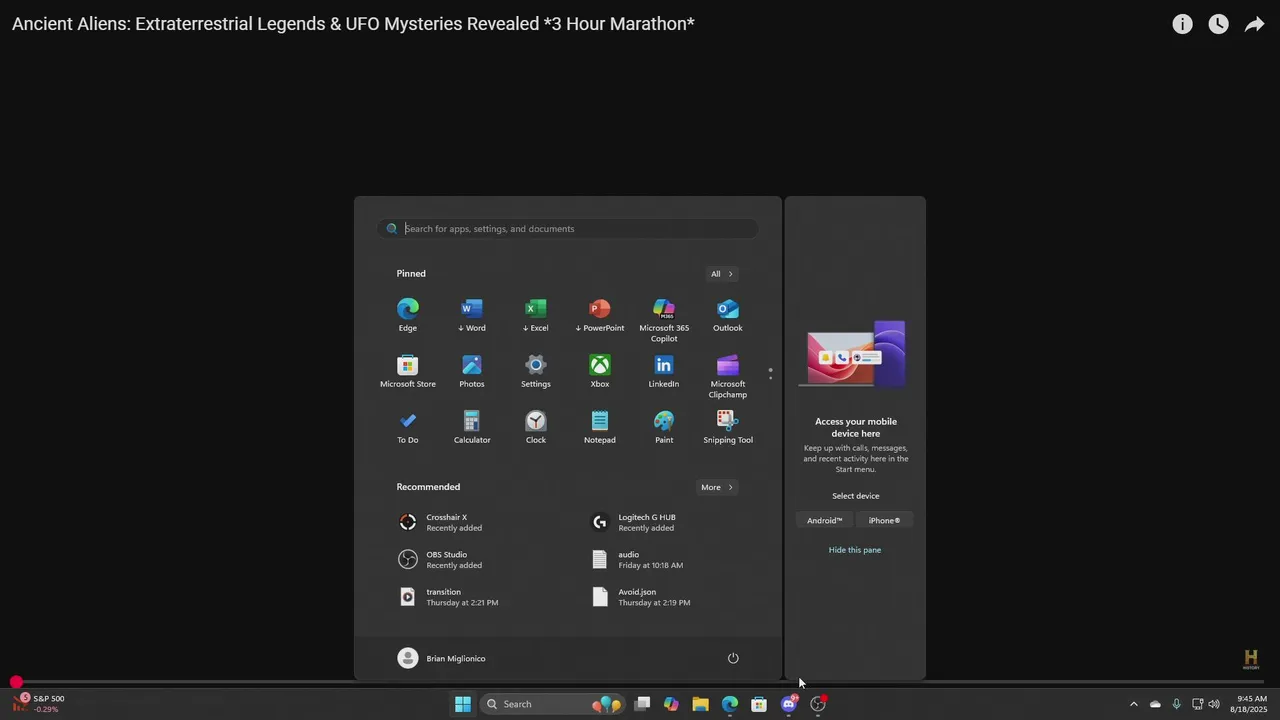Open the OBS Studio taskbar icon

(x=818, y=704)
